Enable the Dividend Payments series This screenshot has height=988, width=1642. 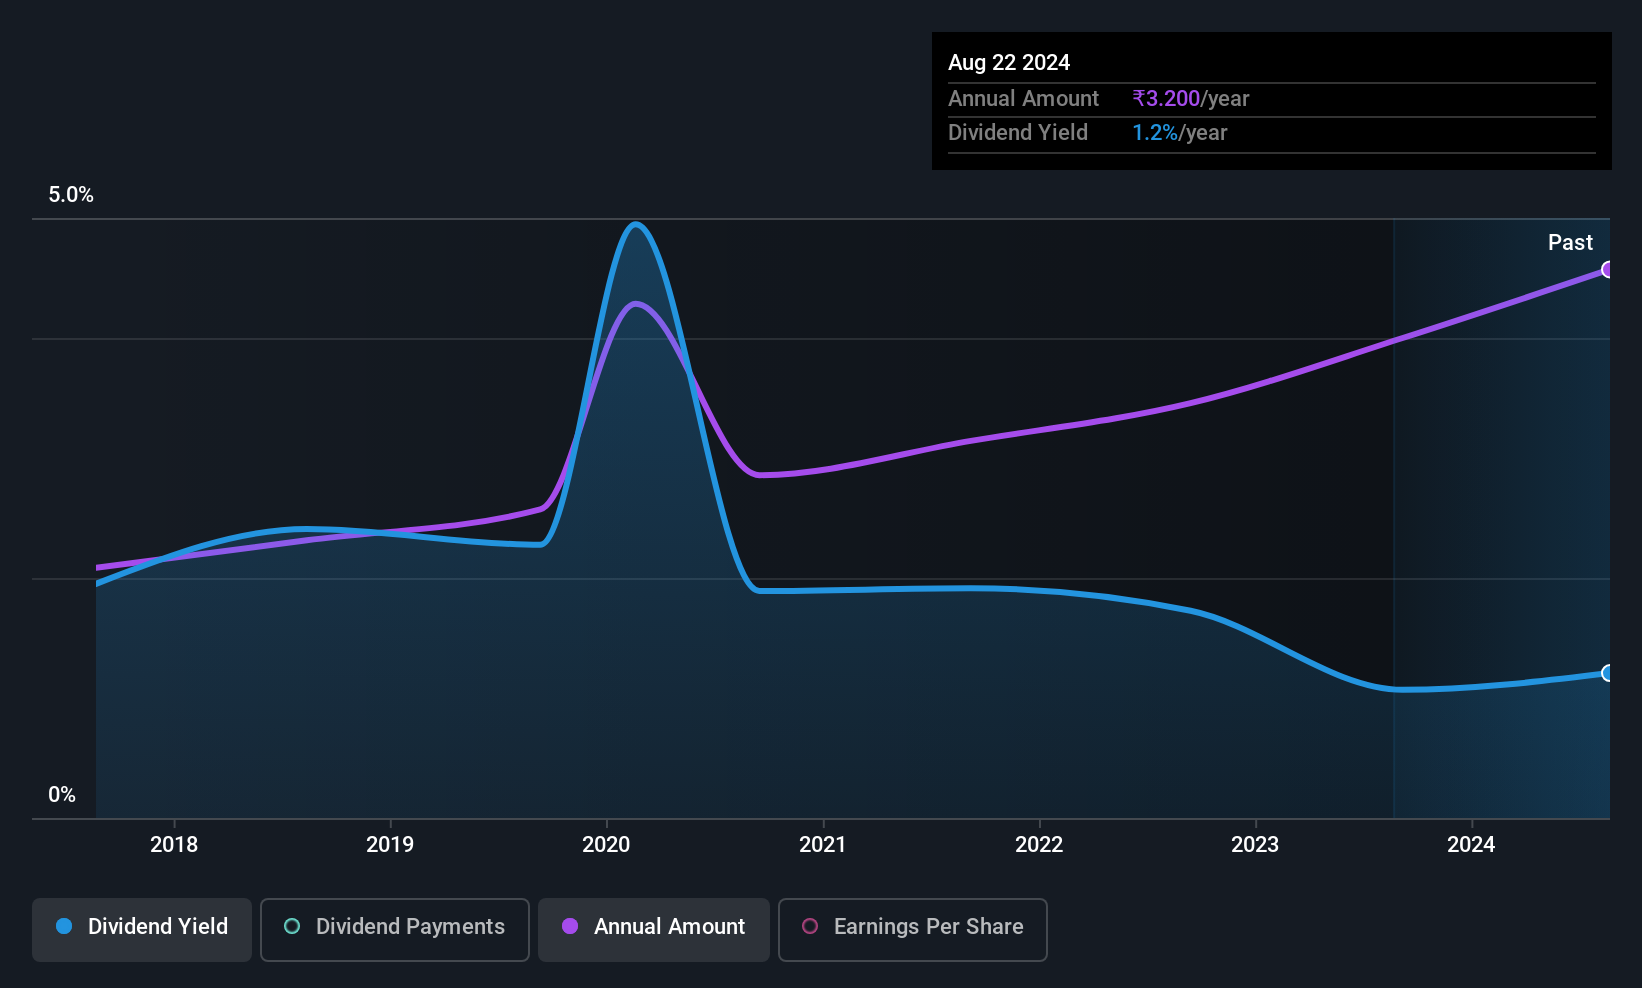[395, 930]
